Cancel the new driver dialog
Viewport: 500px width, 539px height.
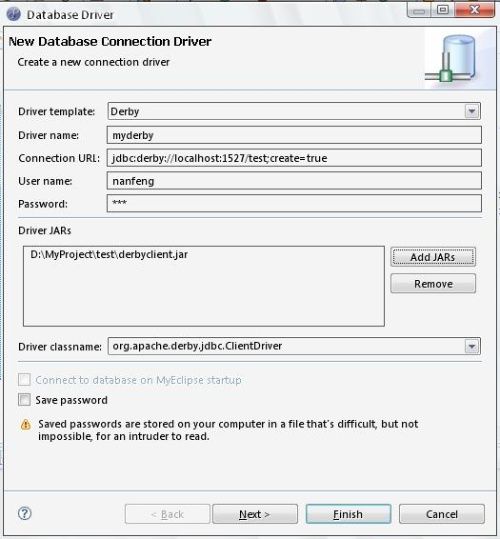coord(442,514)
